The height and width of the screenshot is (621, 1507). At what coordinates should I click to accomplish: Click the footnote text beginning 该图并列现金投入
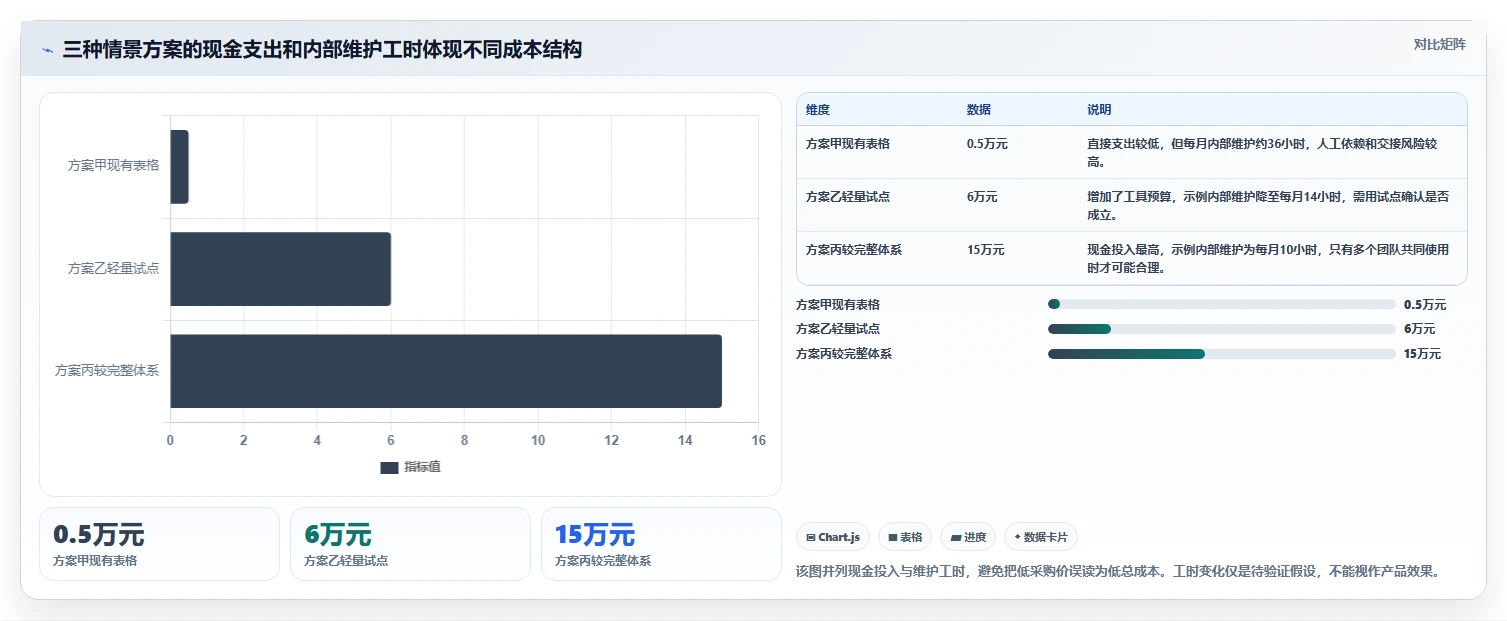click(1119, 572)
